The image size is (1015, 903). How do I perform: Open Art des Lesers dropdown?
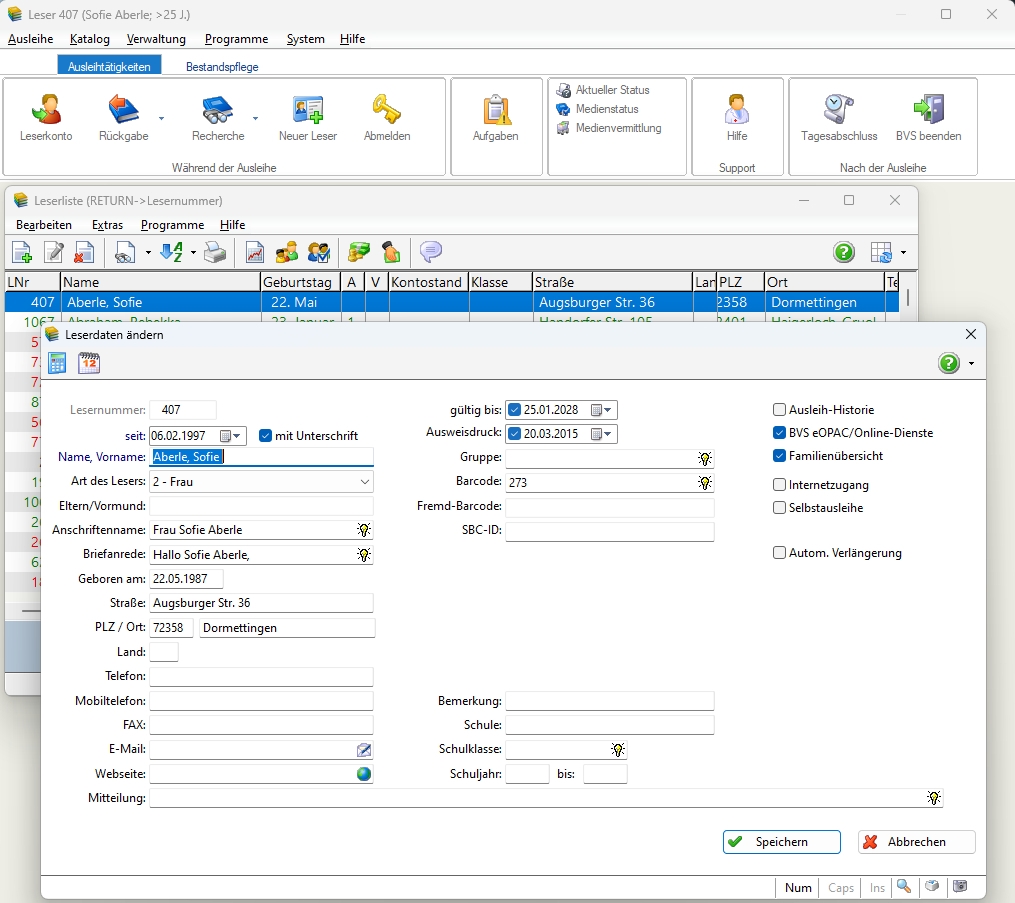[x=364, y=482]
